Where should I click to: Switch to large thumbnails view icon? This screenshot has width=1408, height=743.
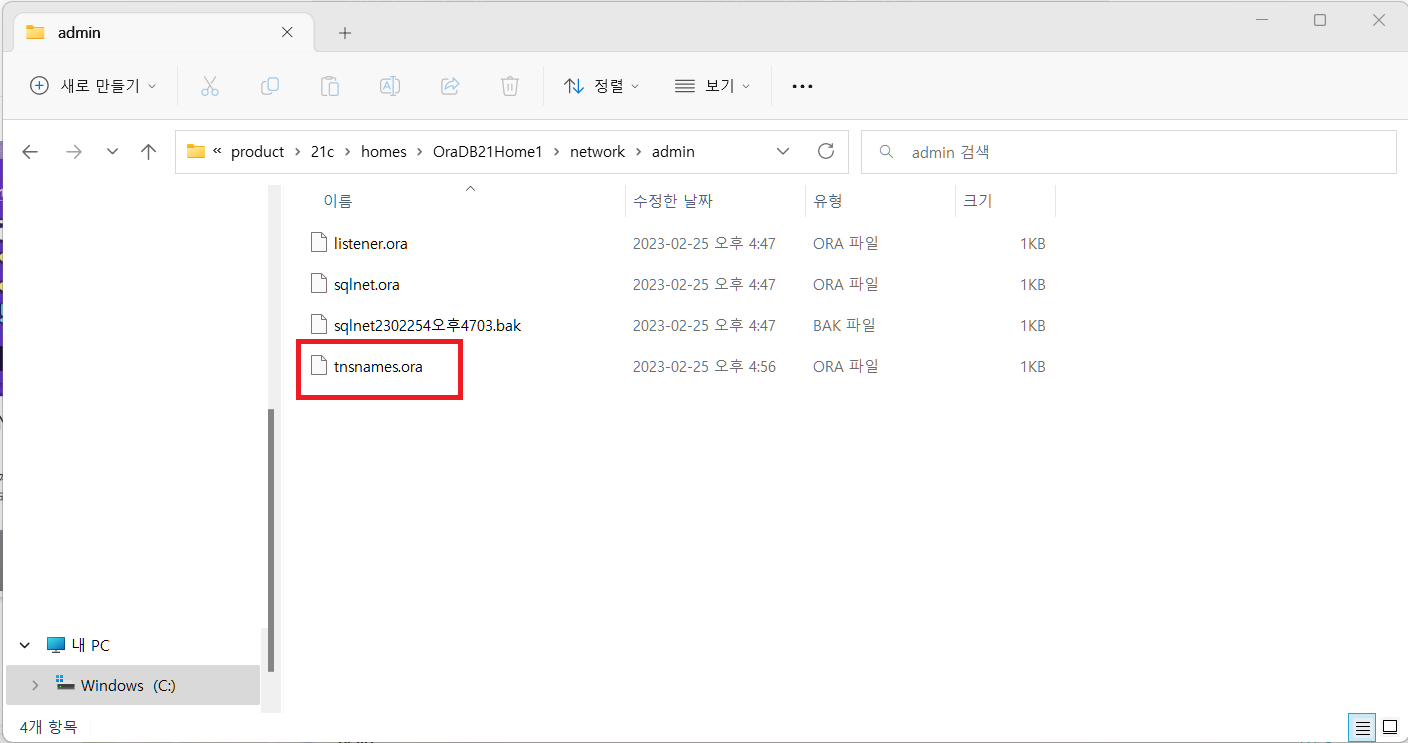click(1390, 727)
